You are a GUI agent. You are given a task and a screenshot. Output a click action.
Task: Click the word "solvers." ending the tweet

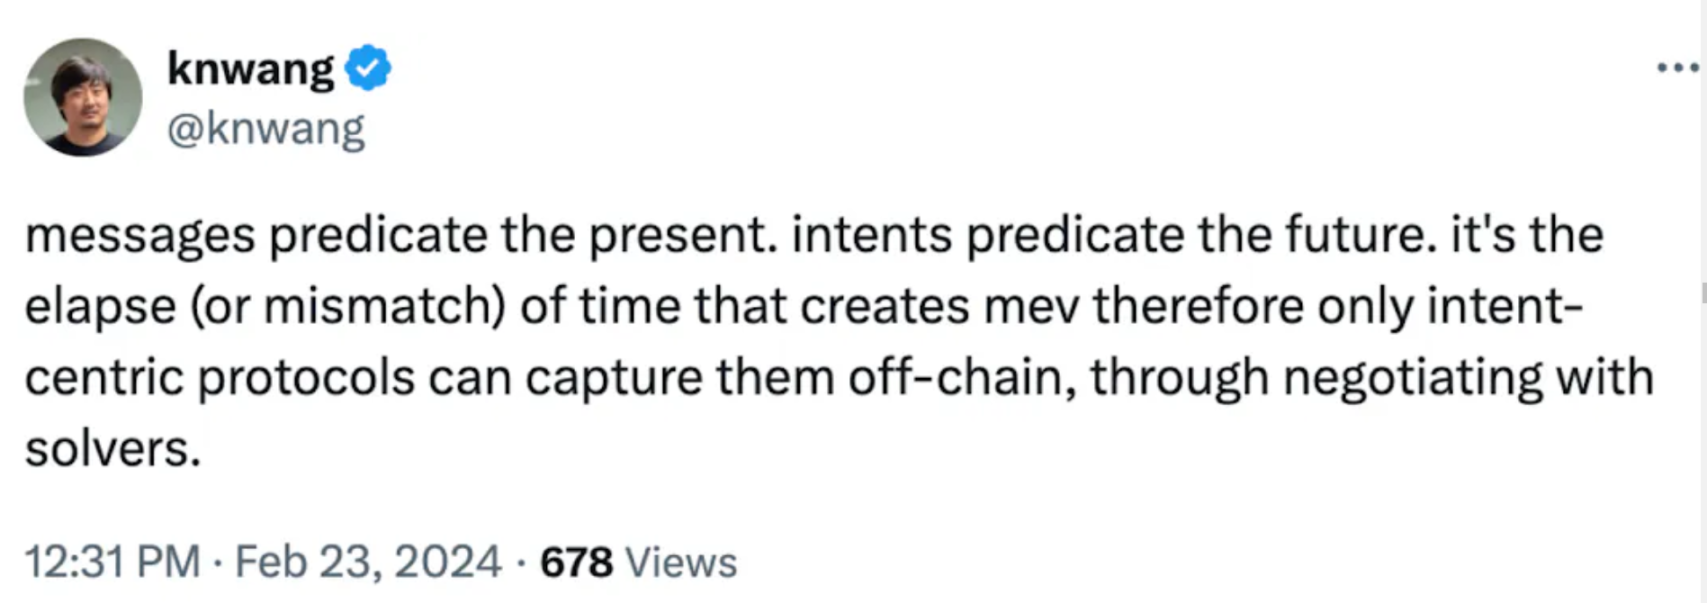(x=113, y=449)
